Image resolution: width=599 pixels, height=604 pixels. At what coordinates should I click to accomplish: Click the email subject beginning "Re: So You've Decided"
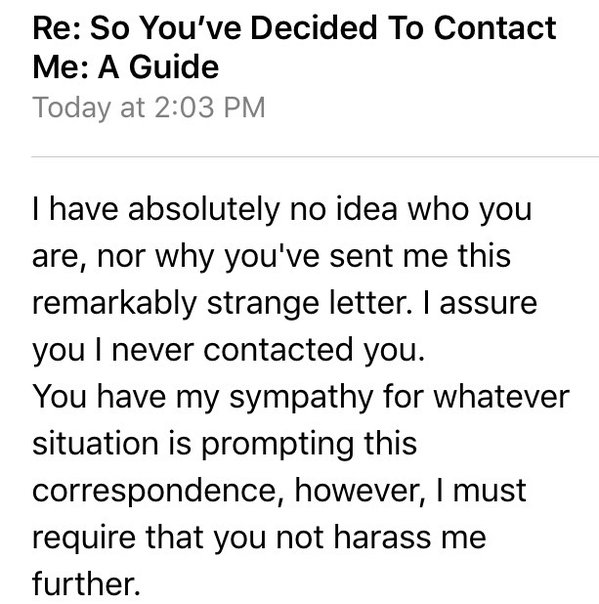(294, 47)
